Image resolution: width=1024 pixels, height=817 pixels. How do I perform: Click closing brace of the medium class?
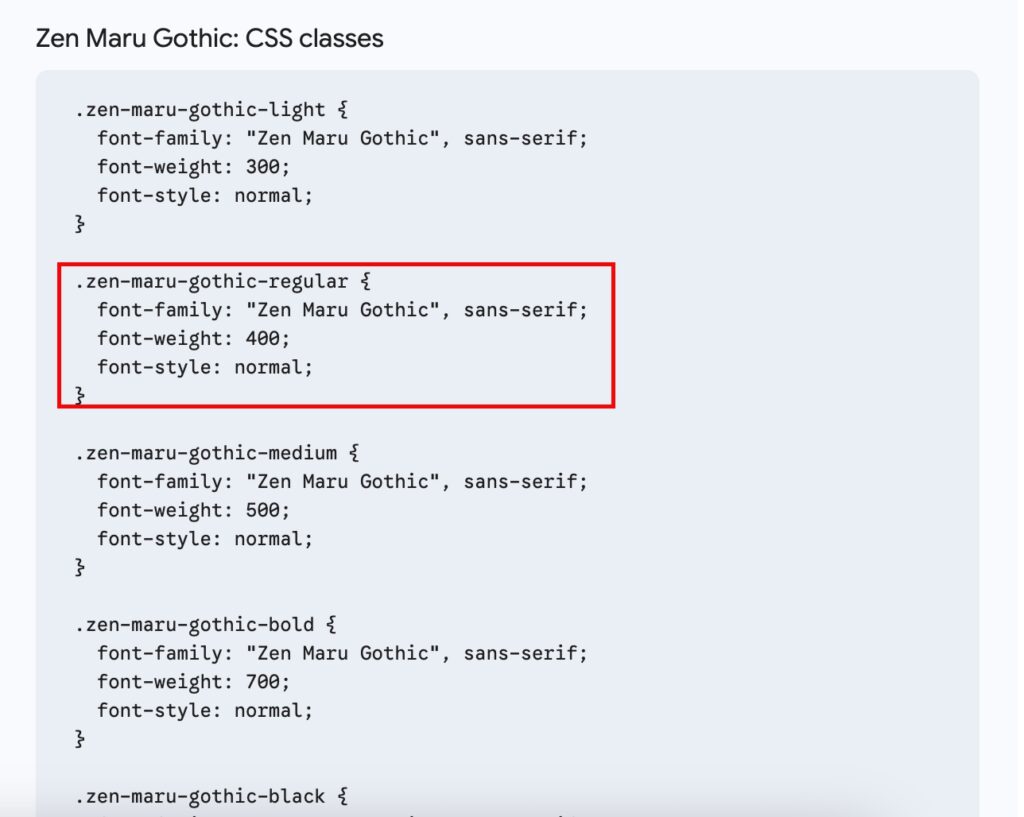[80, 568]
